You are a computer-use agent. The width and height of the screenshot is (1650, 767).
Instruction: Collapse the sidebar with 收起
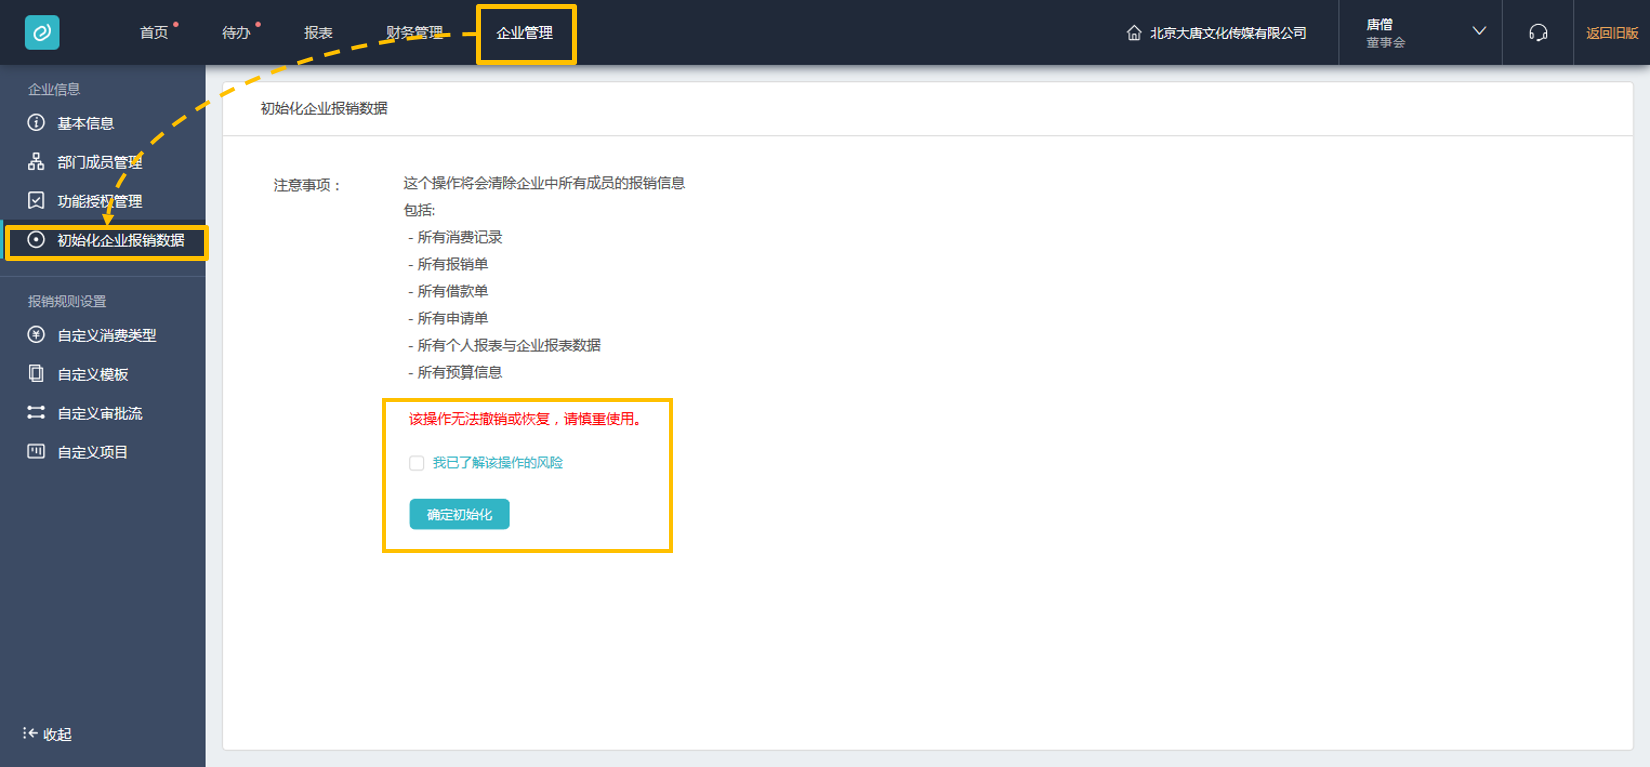(47, 734)
